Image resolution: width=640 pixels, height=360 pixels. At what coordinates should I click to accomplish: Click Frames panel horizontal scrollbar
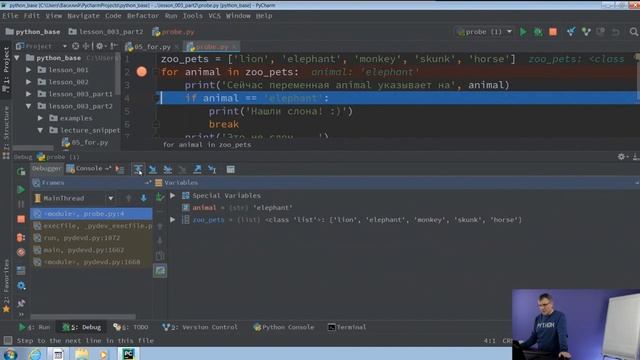(x=83, y=316)
